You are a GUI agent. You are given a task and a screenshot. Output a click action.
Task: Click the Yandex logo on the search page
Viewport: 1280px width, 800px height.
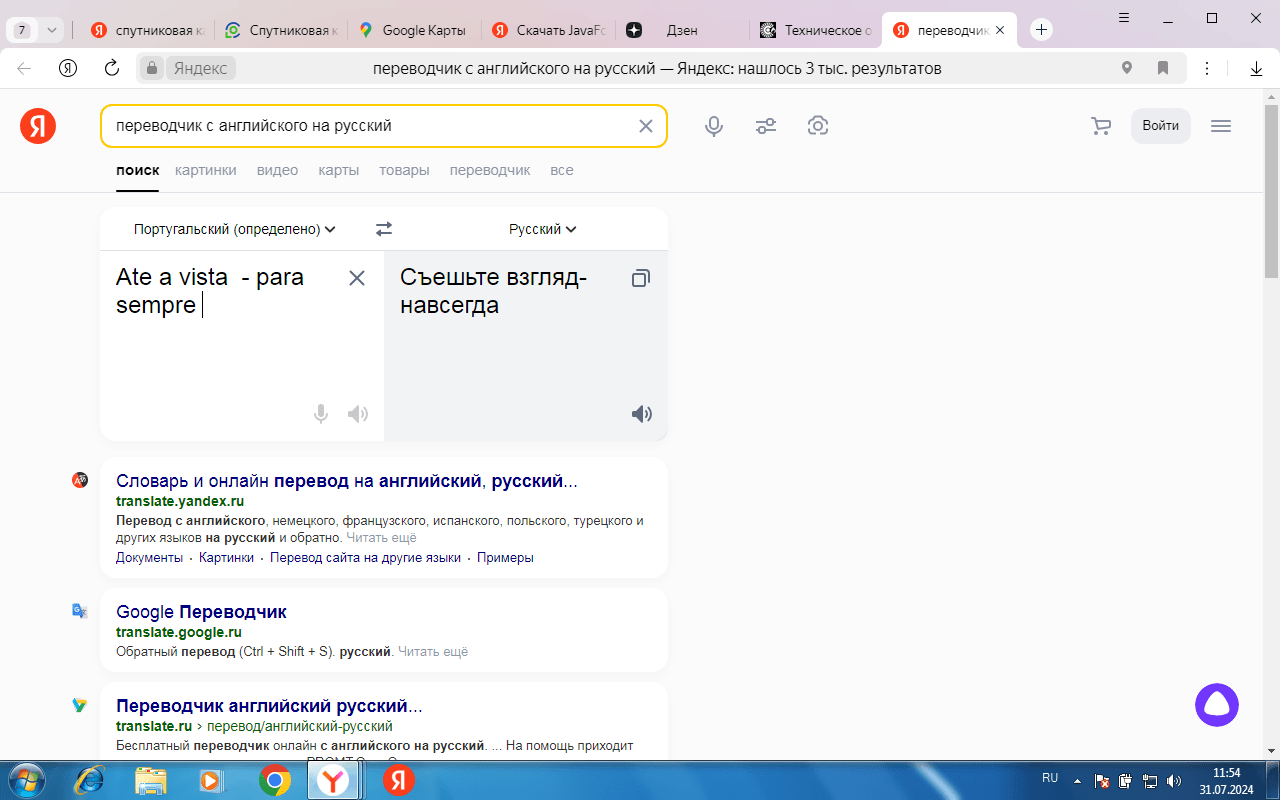tap(38, 126)
